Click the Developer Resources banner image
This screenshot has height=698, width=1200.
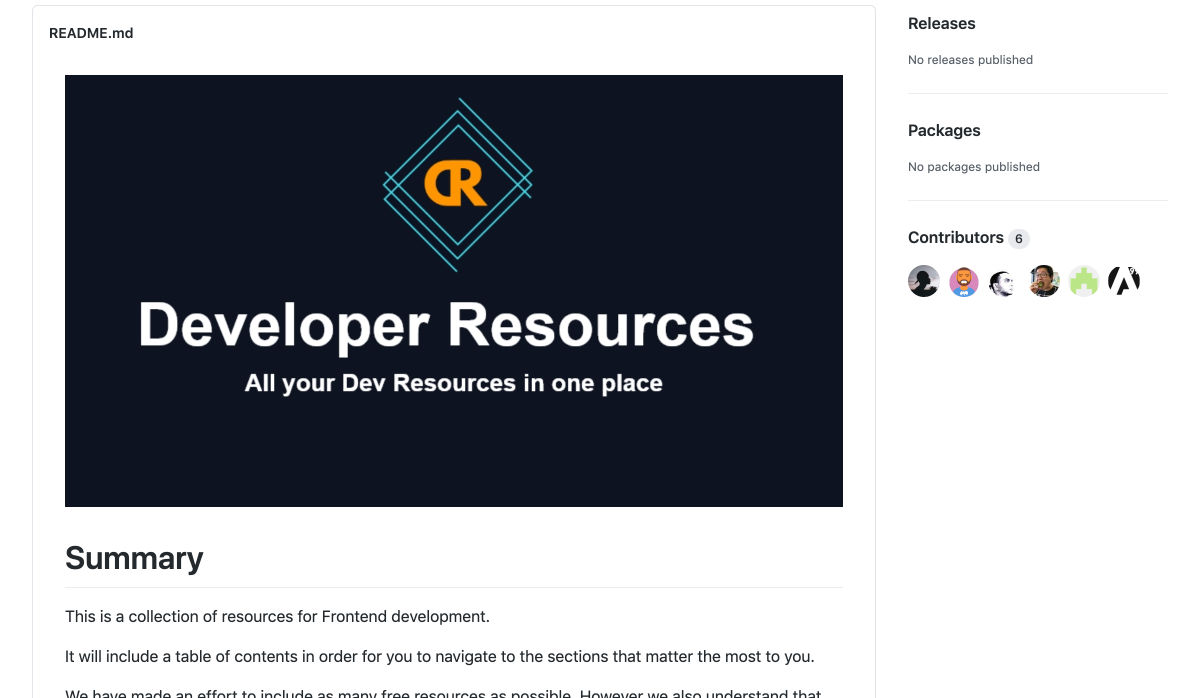point(454,291)
